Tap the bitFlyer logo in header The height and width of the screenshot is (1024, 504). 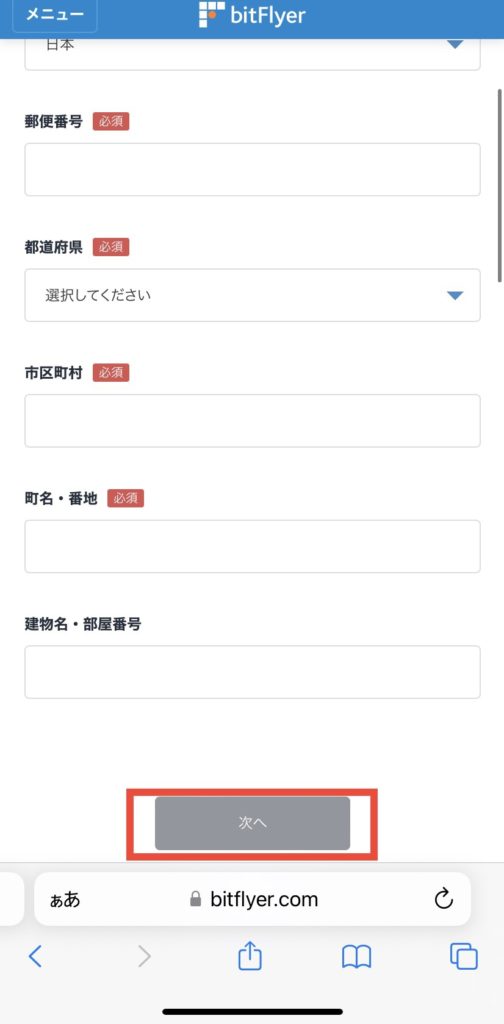point(252,14)
